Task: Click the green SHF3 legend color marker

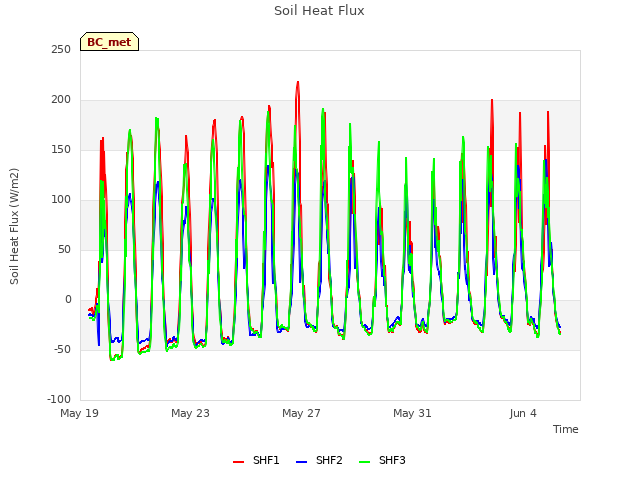Action: (x=364, y=462)
